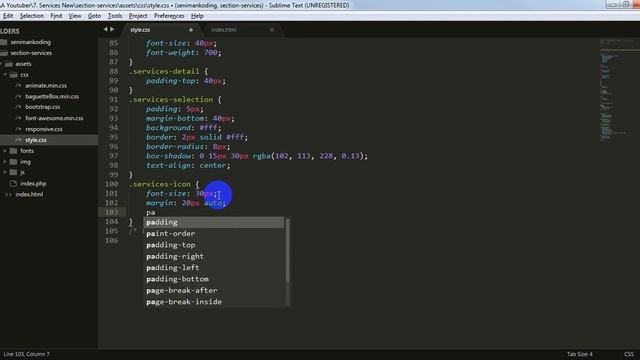
Task: Change CSS syntax in status bar
Action: coord(629,354)
